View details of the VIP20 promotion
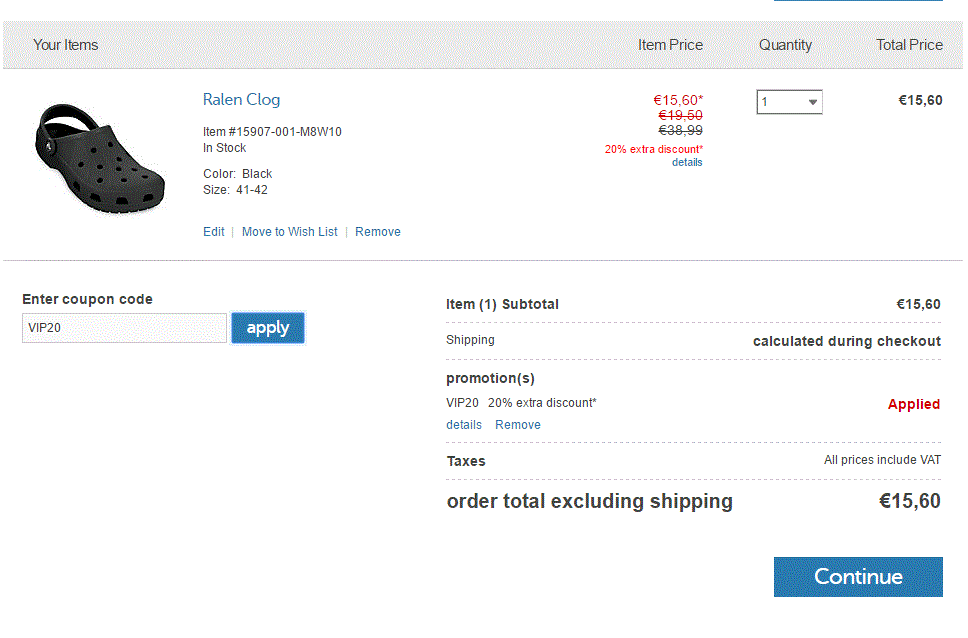 [x=464, y=425]
